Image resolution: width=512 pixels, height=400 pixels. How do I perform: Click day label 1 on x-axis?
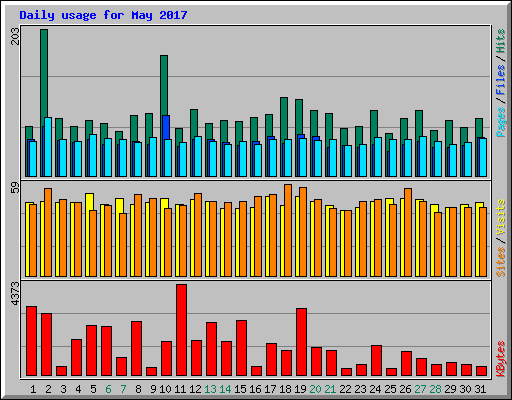33,389
